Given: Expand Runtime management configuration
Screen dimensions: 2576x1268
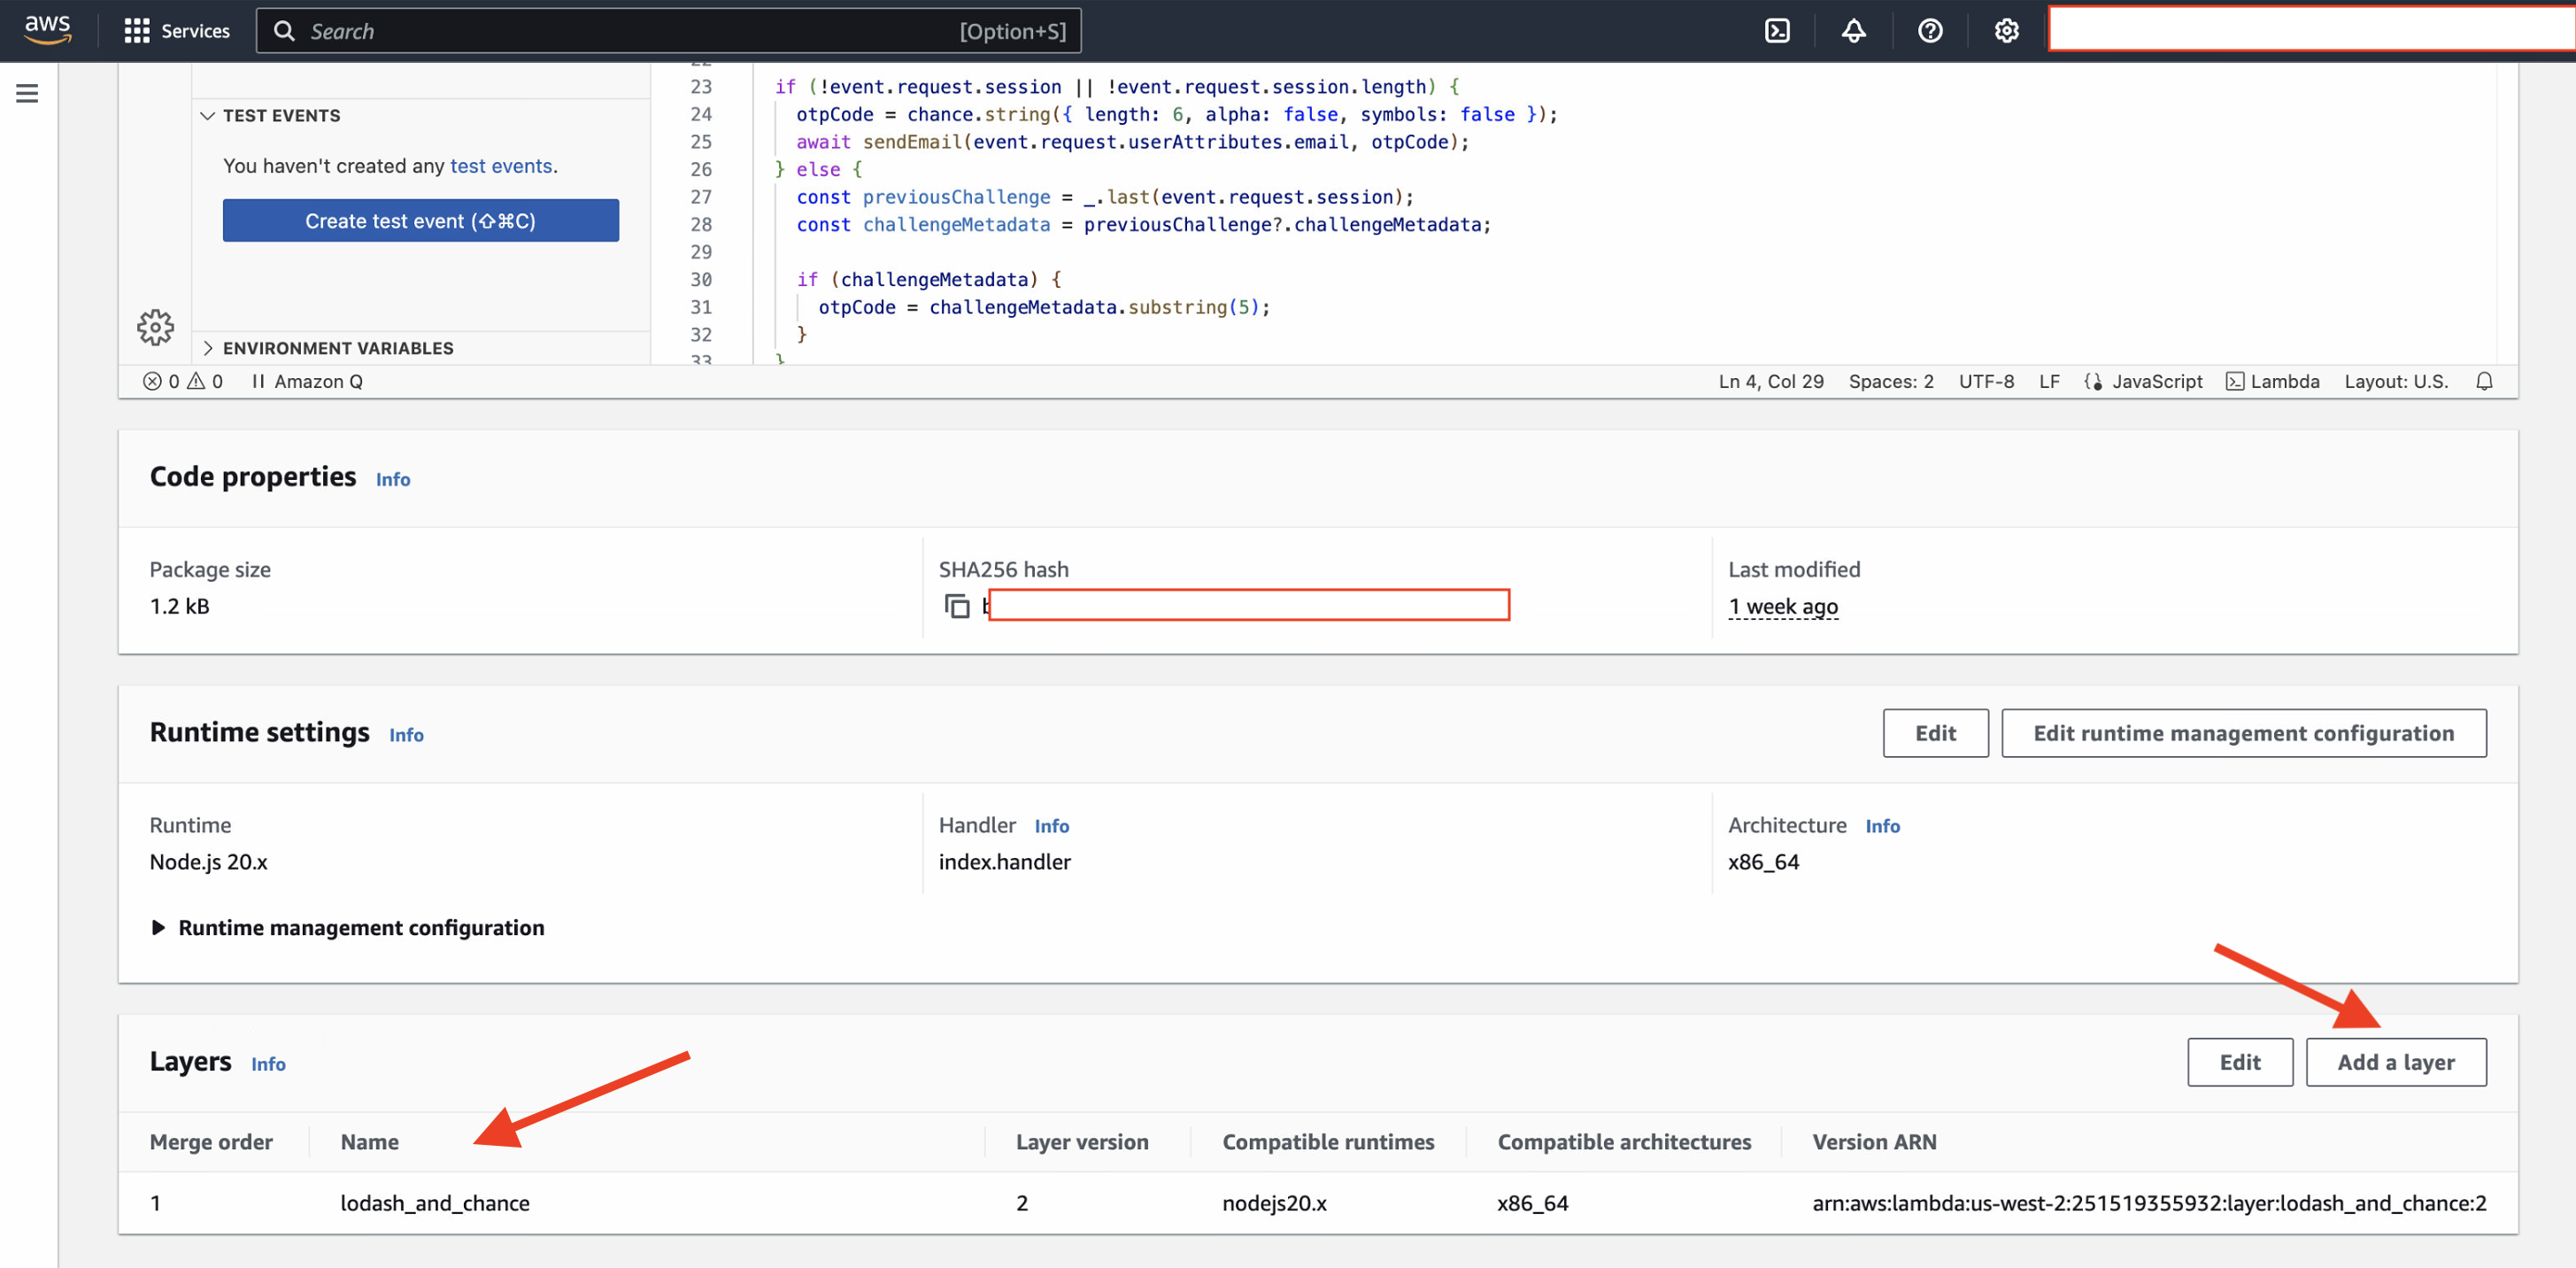Looking at the screenshot, I should point(347,927).
